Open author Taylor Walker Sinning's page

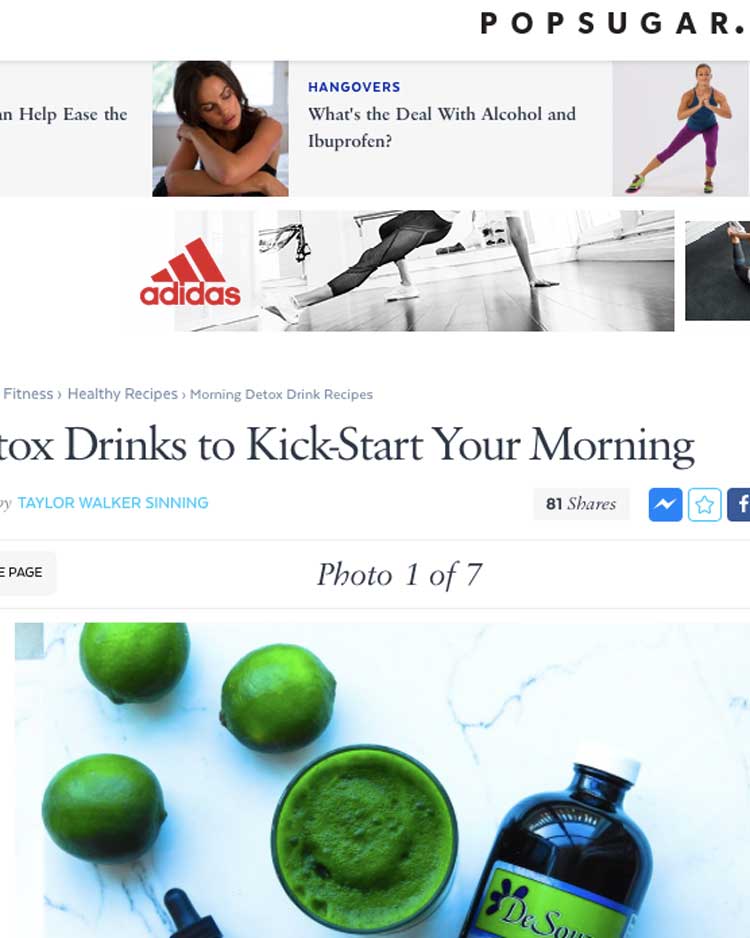pos(113,503)
